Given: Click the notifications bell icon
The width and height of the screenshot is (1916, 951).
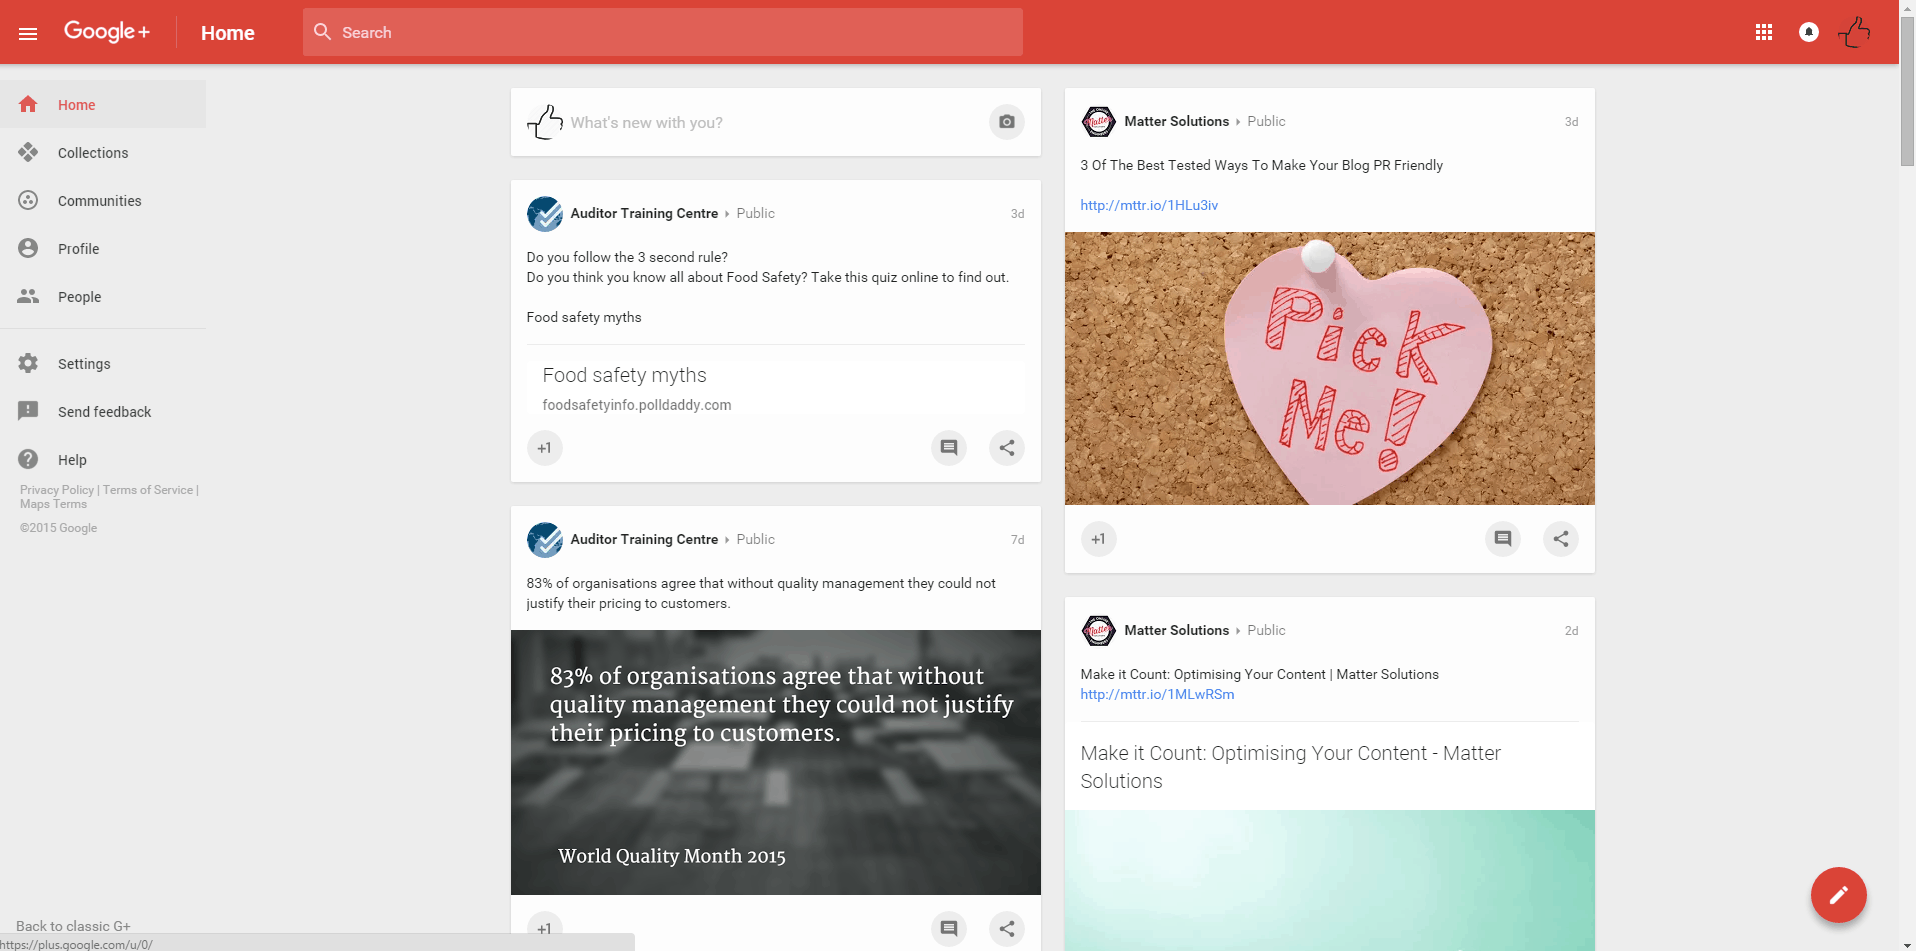Looking at the screenshot, I should coord(1808,32).
